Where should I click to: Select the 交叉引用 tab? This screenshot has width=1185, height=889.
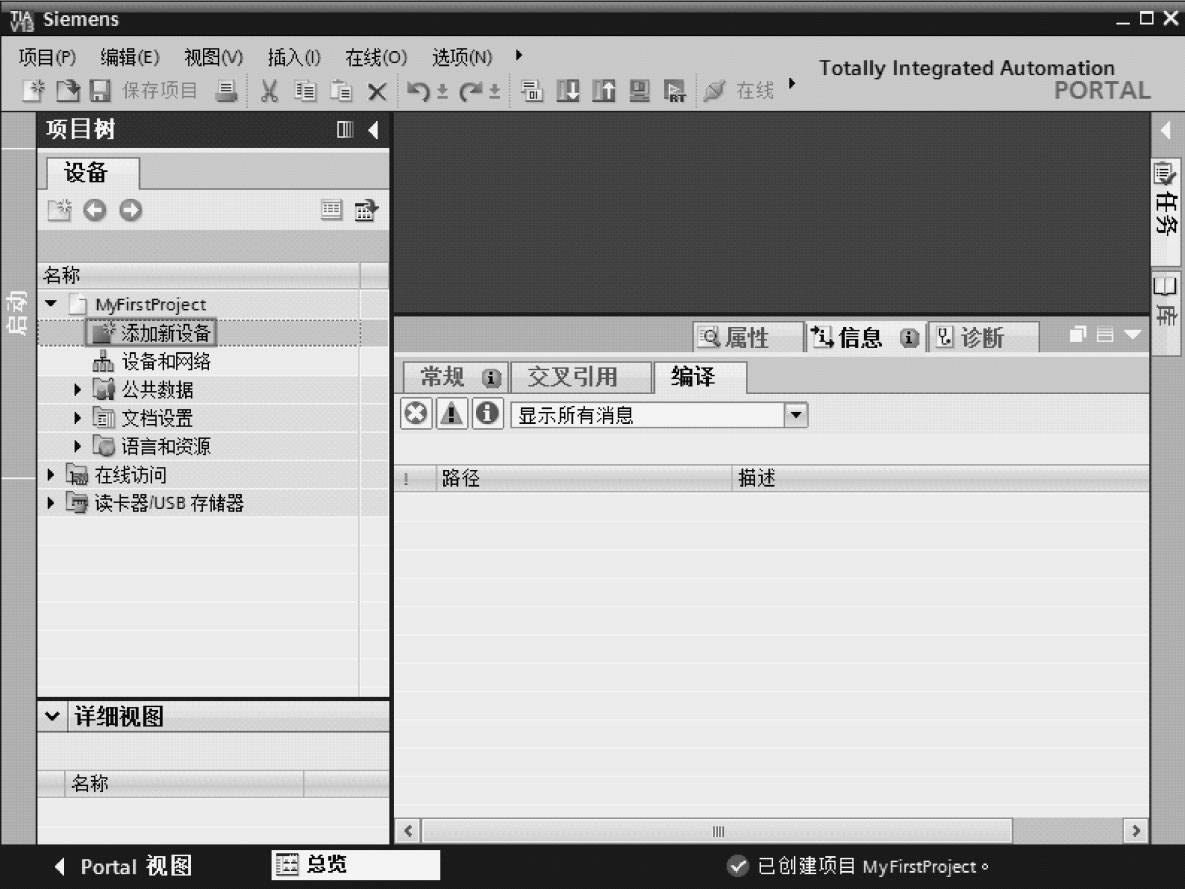pyautogui.click(x=580, y=376)
